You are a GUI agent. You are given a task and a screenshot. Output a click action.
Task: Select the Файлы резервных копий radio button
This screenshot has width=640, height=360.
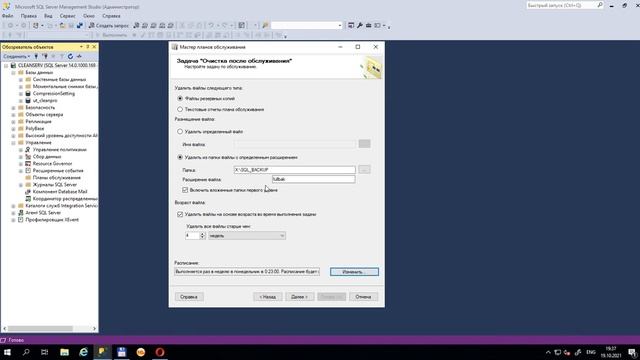180,98
